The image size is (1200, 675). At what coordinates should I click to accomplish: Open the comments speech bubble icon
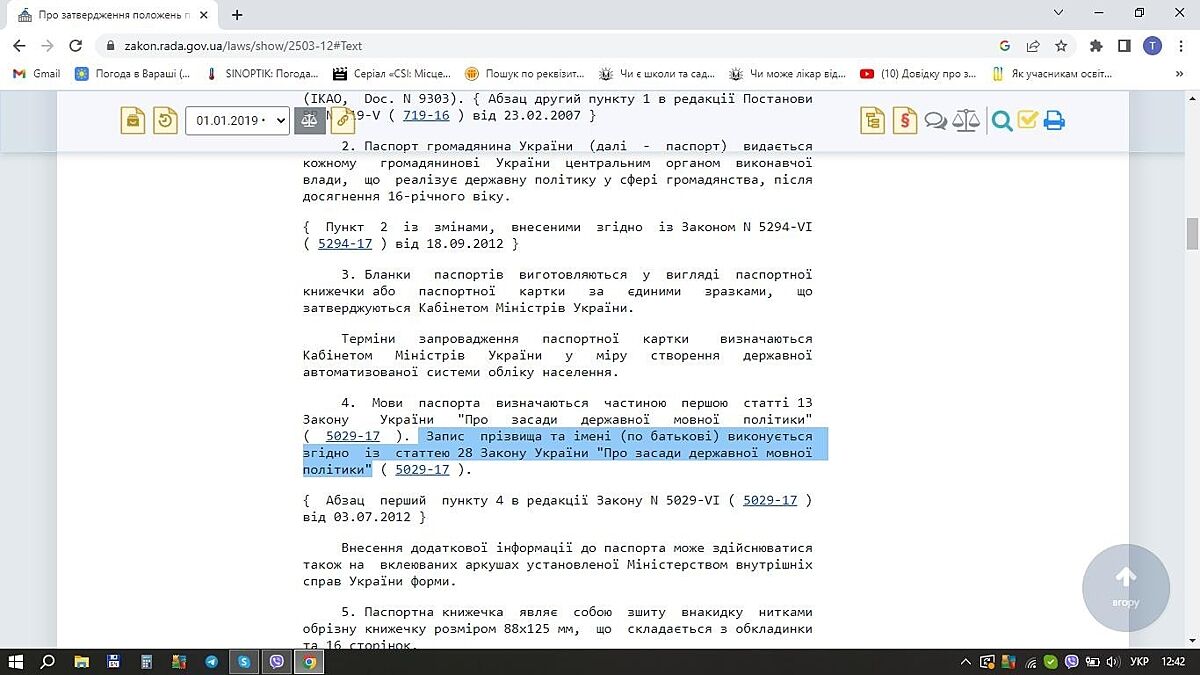click(x=935, y=121)
